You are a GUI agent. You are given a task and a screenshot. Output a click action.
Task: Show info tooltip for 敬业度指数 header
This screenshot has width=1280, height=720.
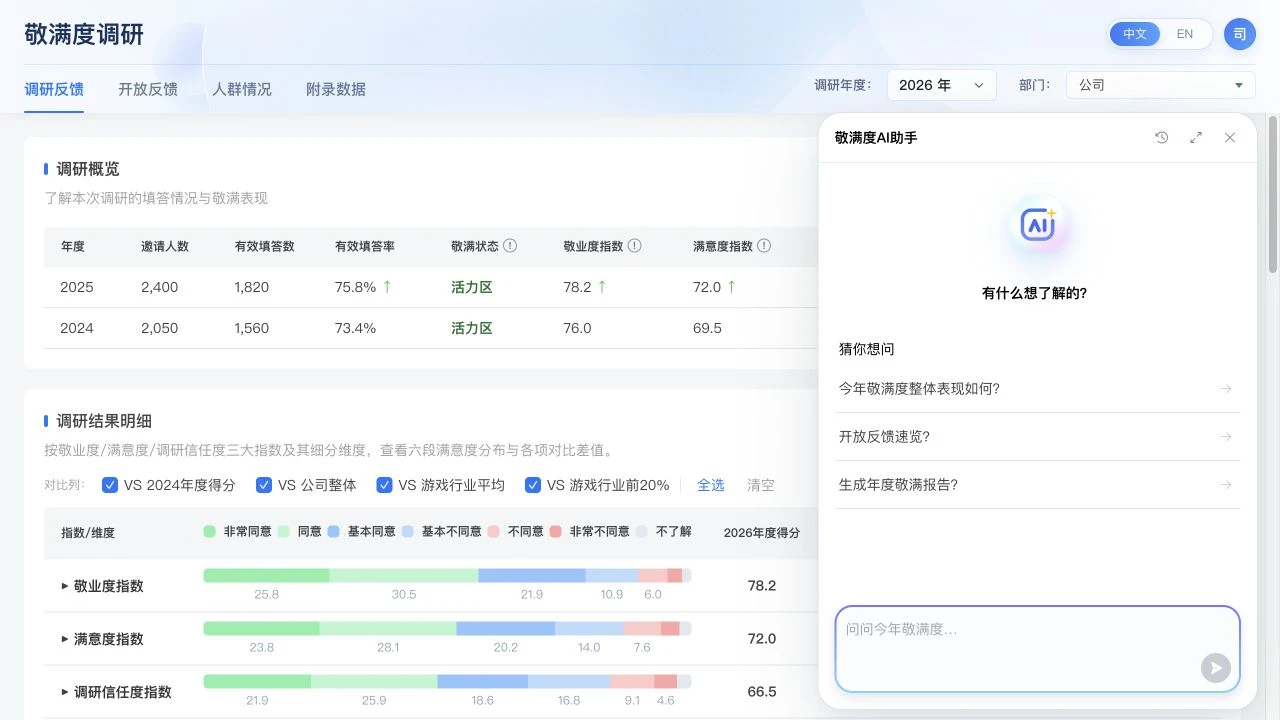tap(634, 246)
